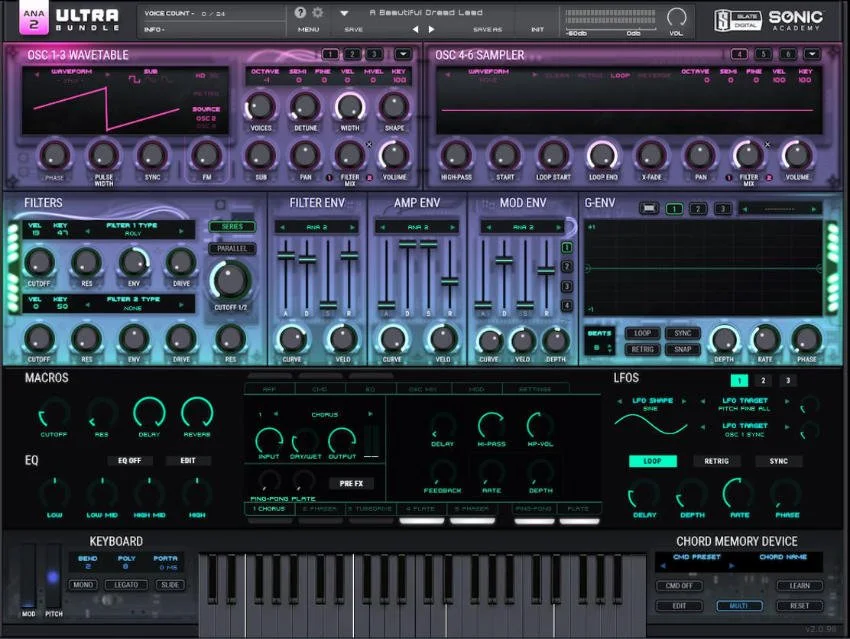Click keyboard MONO button
This screenshot has width=850, height=639.
coord(83,585)
